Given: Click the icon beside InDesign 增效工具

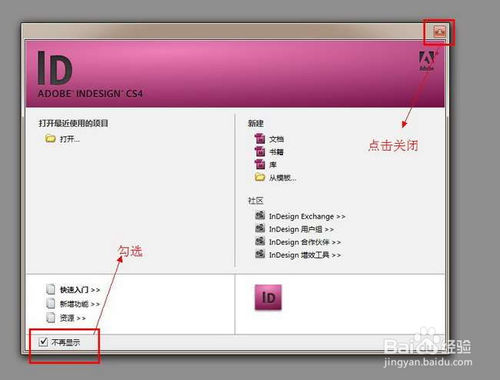Looking at the screenshot, I should coord(260,254).
